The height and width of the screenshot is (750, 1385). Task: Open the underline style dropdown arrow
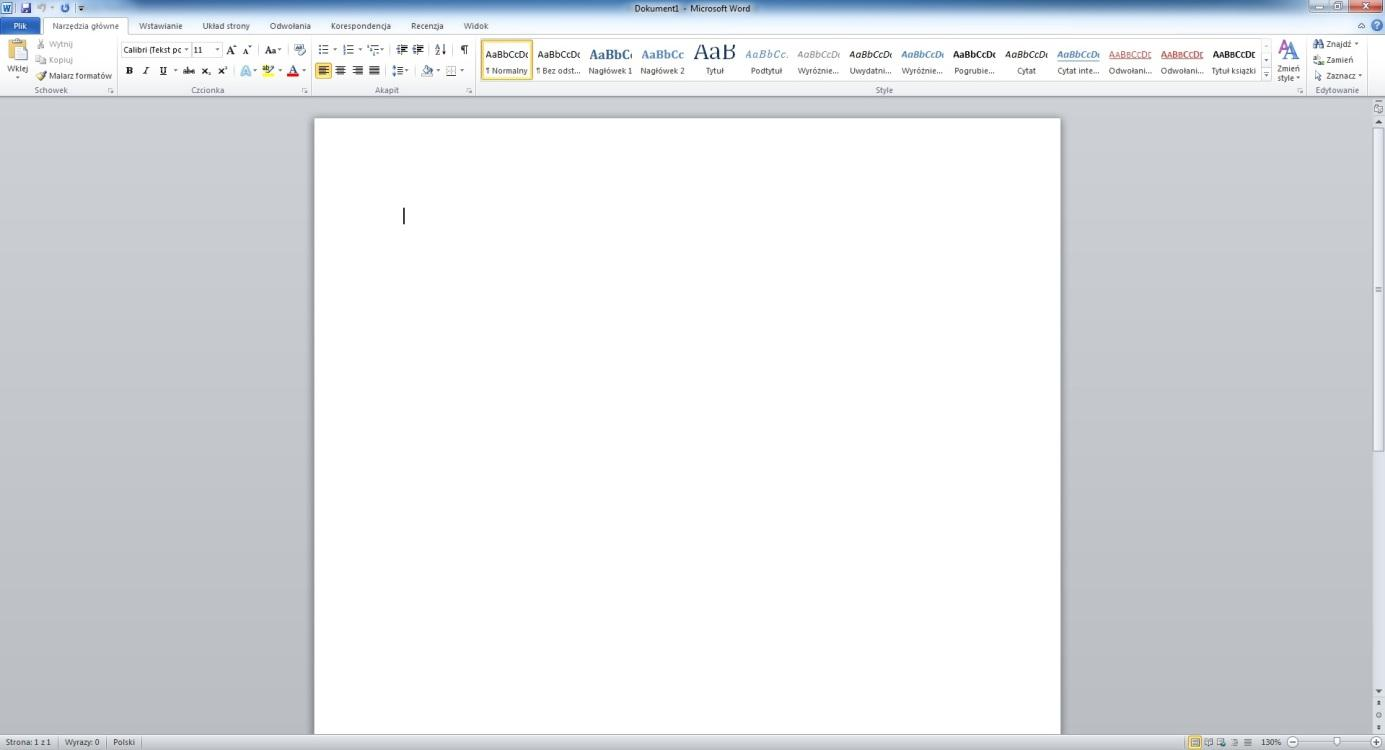click(x=175, y=71)
